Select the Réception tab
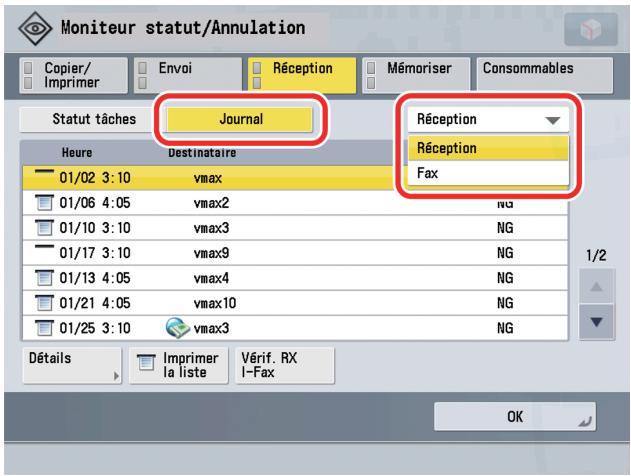Image resolution: width=631 pixels, height=476 pixels. click(x=302, y=75)
